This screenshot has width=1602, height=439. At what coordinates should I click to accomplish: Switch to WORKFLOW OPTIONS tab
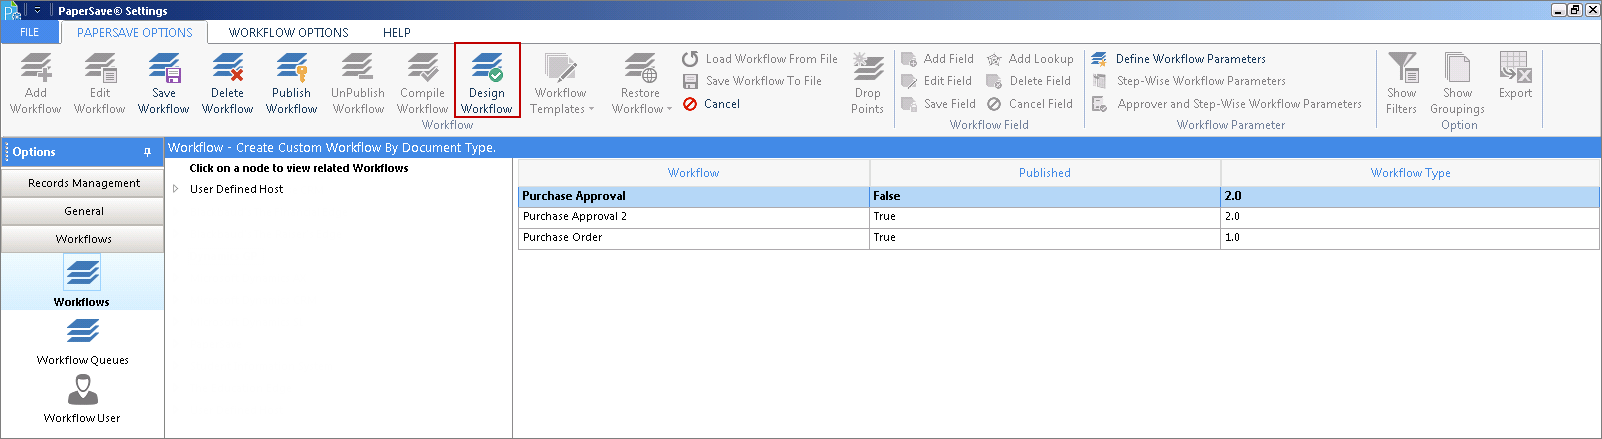(289, 32)
